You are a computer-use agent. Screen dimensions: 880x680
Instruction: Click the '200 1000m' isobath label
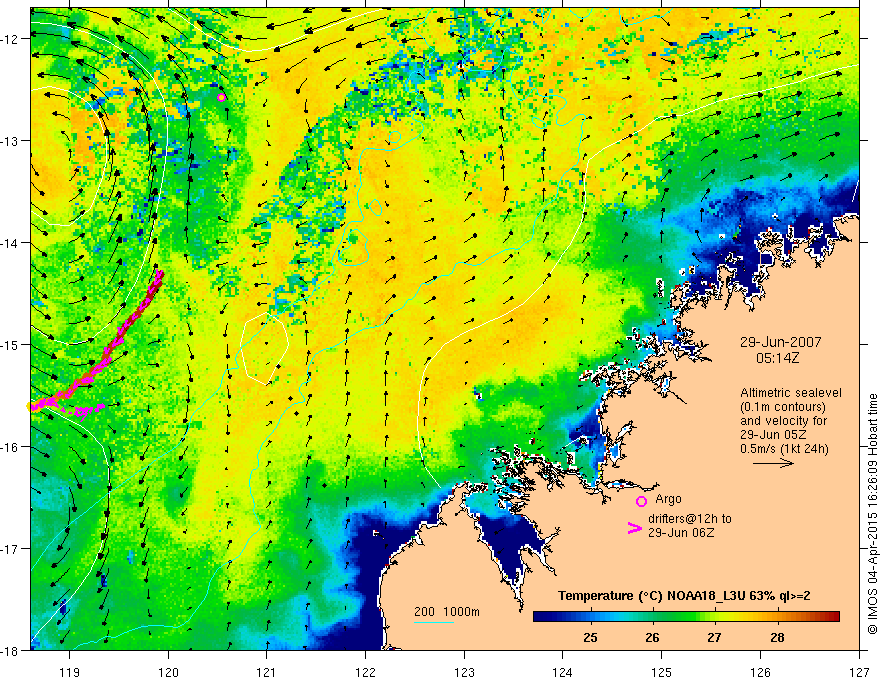click(x=447, y=612)
